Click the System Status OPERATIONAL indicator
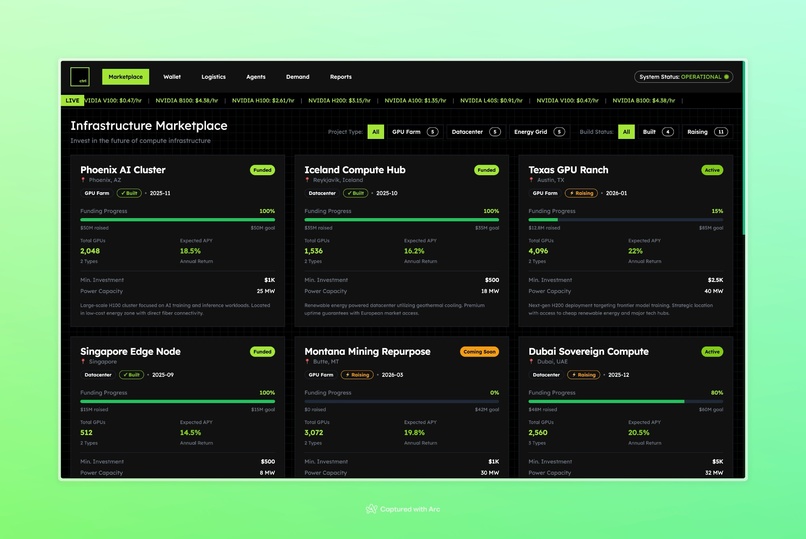This screenshot has height=539, width=806. [684, 77]
